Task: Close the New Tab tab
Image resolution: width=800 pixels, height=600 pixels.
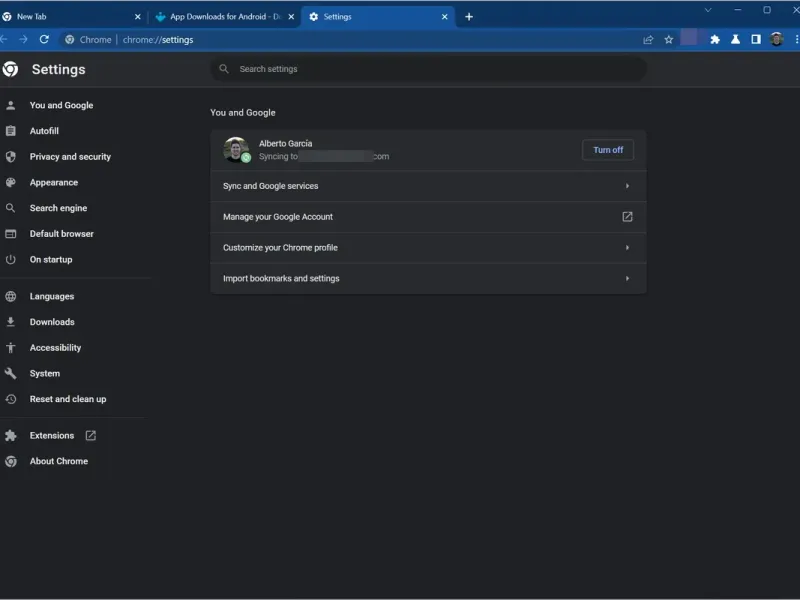Action: (x=137, y=17)
